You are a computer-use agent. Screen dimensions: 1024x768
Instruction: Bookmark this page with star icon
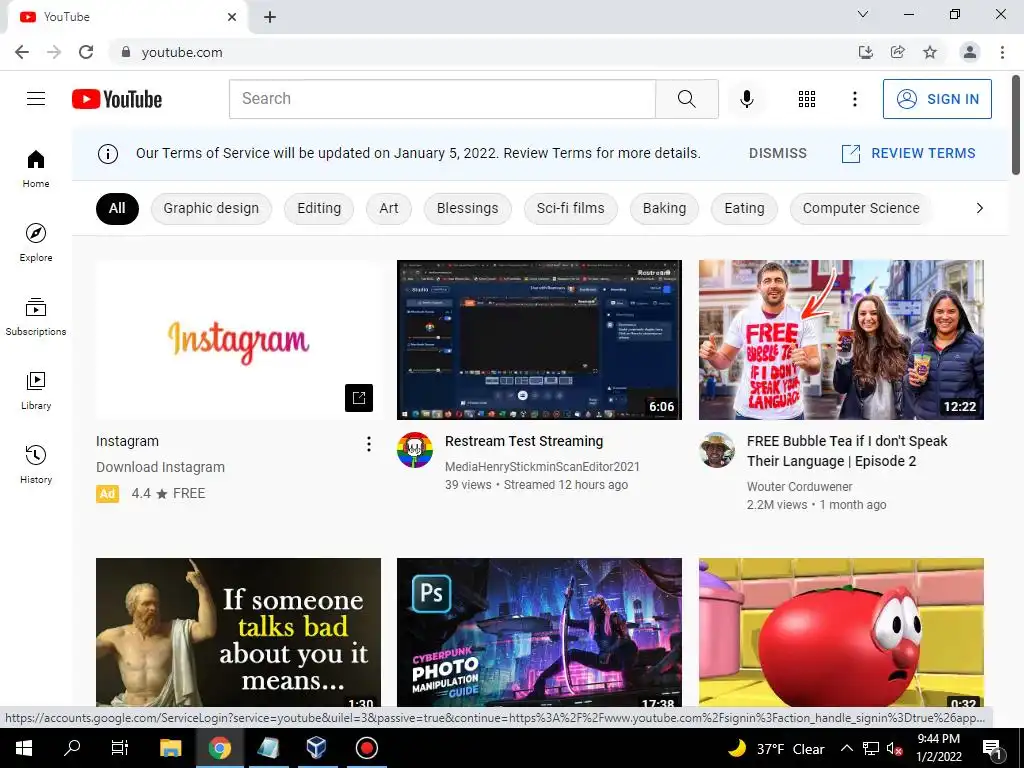pyautogui.click(x=929, y=52)
